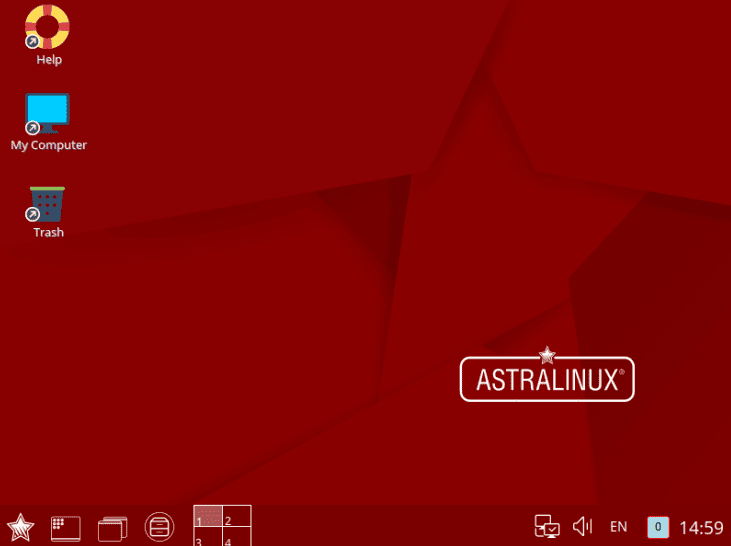Click the stacked windows taskbar icon

tap(113, 527)
